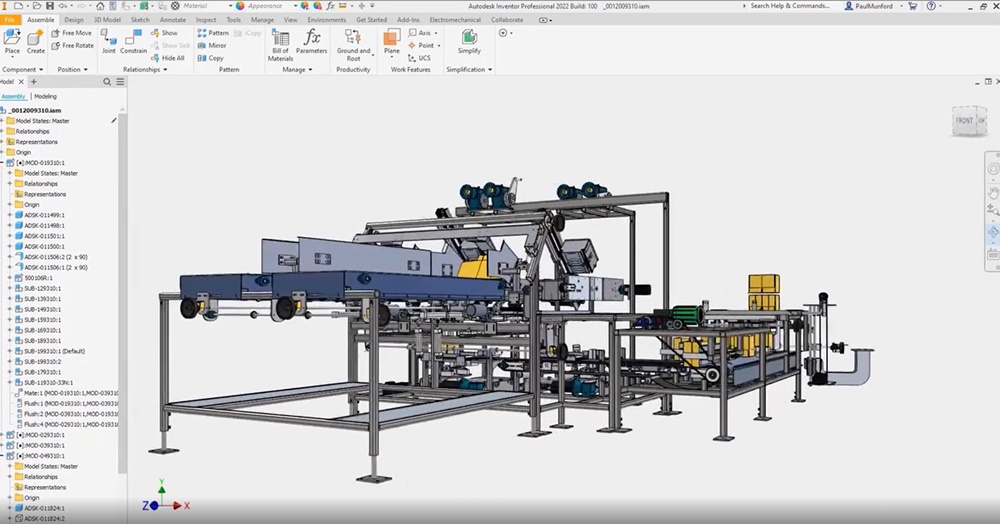The image size is (1000, 524).
Task: Click the Ground and Root icon
Action: pyautogui.click(x=353, y=45)
